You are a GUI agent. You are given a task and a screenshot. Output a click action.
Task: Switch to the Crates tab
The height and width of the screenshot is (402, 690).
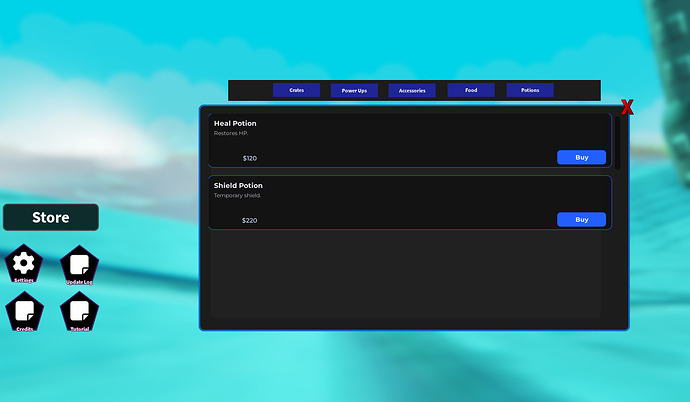[x=297, y=90]
